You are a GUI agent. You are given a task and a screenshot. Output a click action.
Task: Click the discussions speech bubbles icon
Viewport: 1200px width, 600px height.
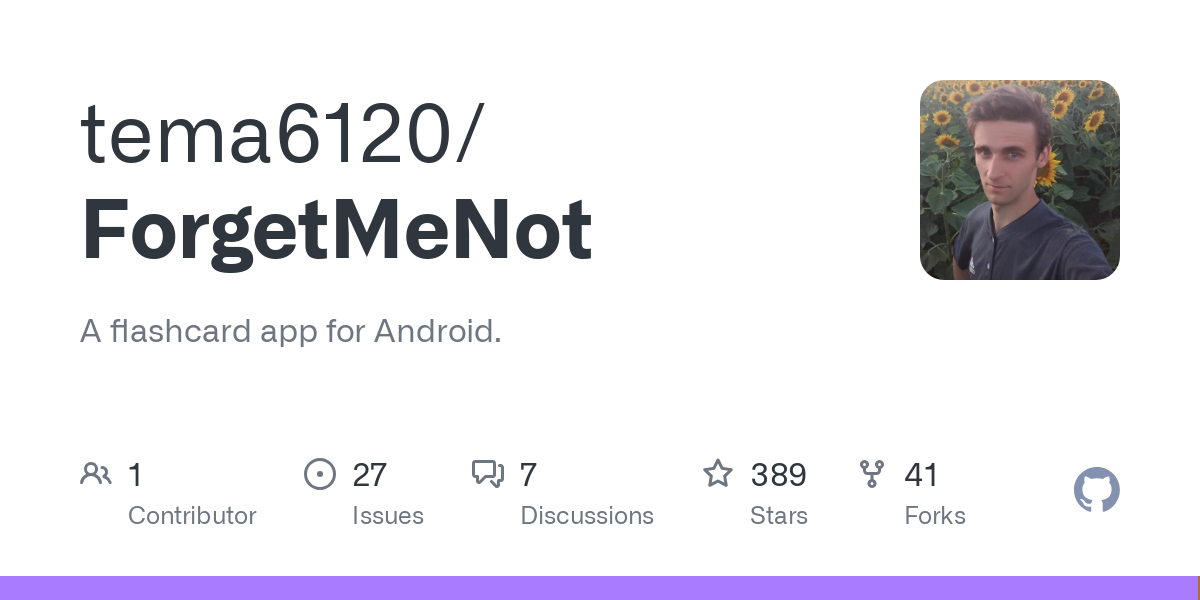488,474
